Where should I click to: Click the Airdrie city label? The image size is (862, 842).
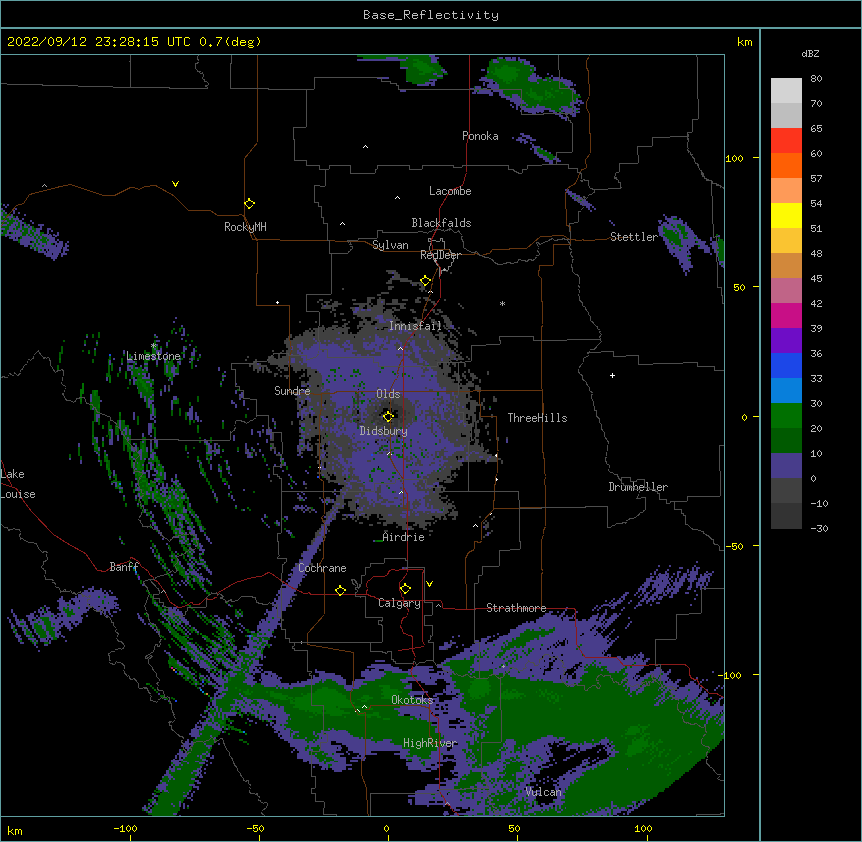[403, 537]
